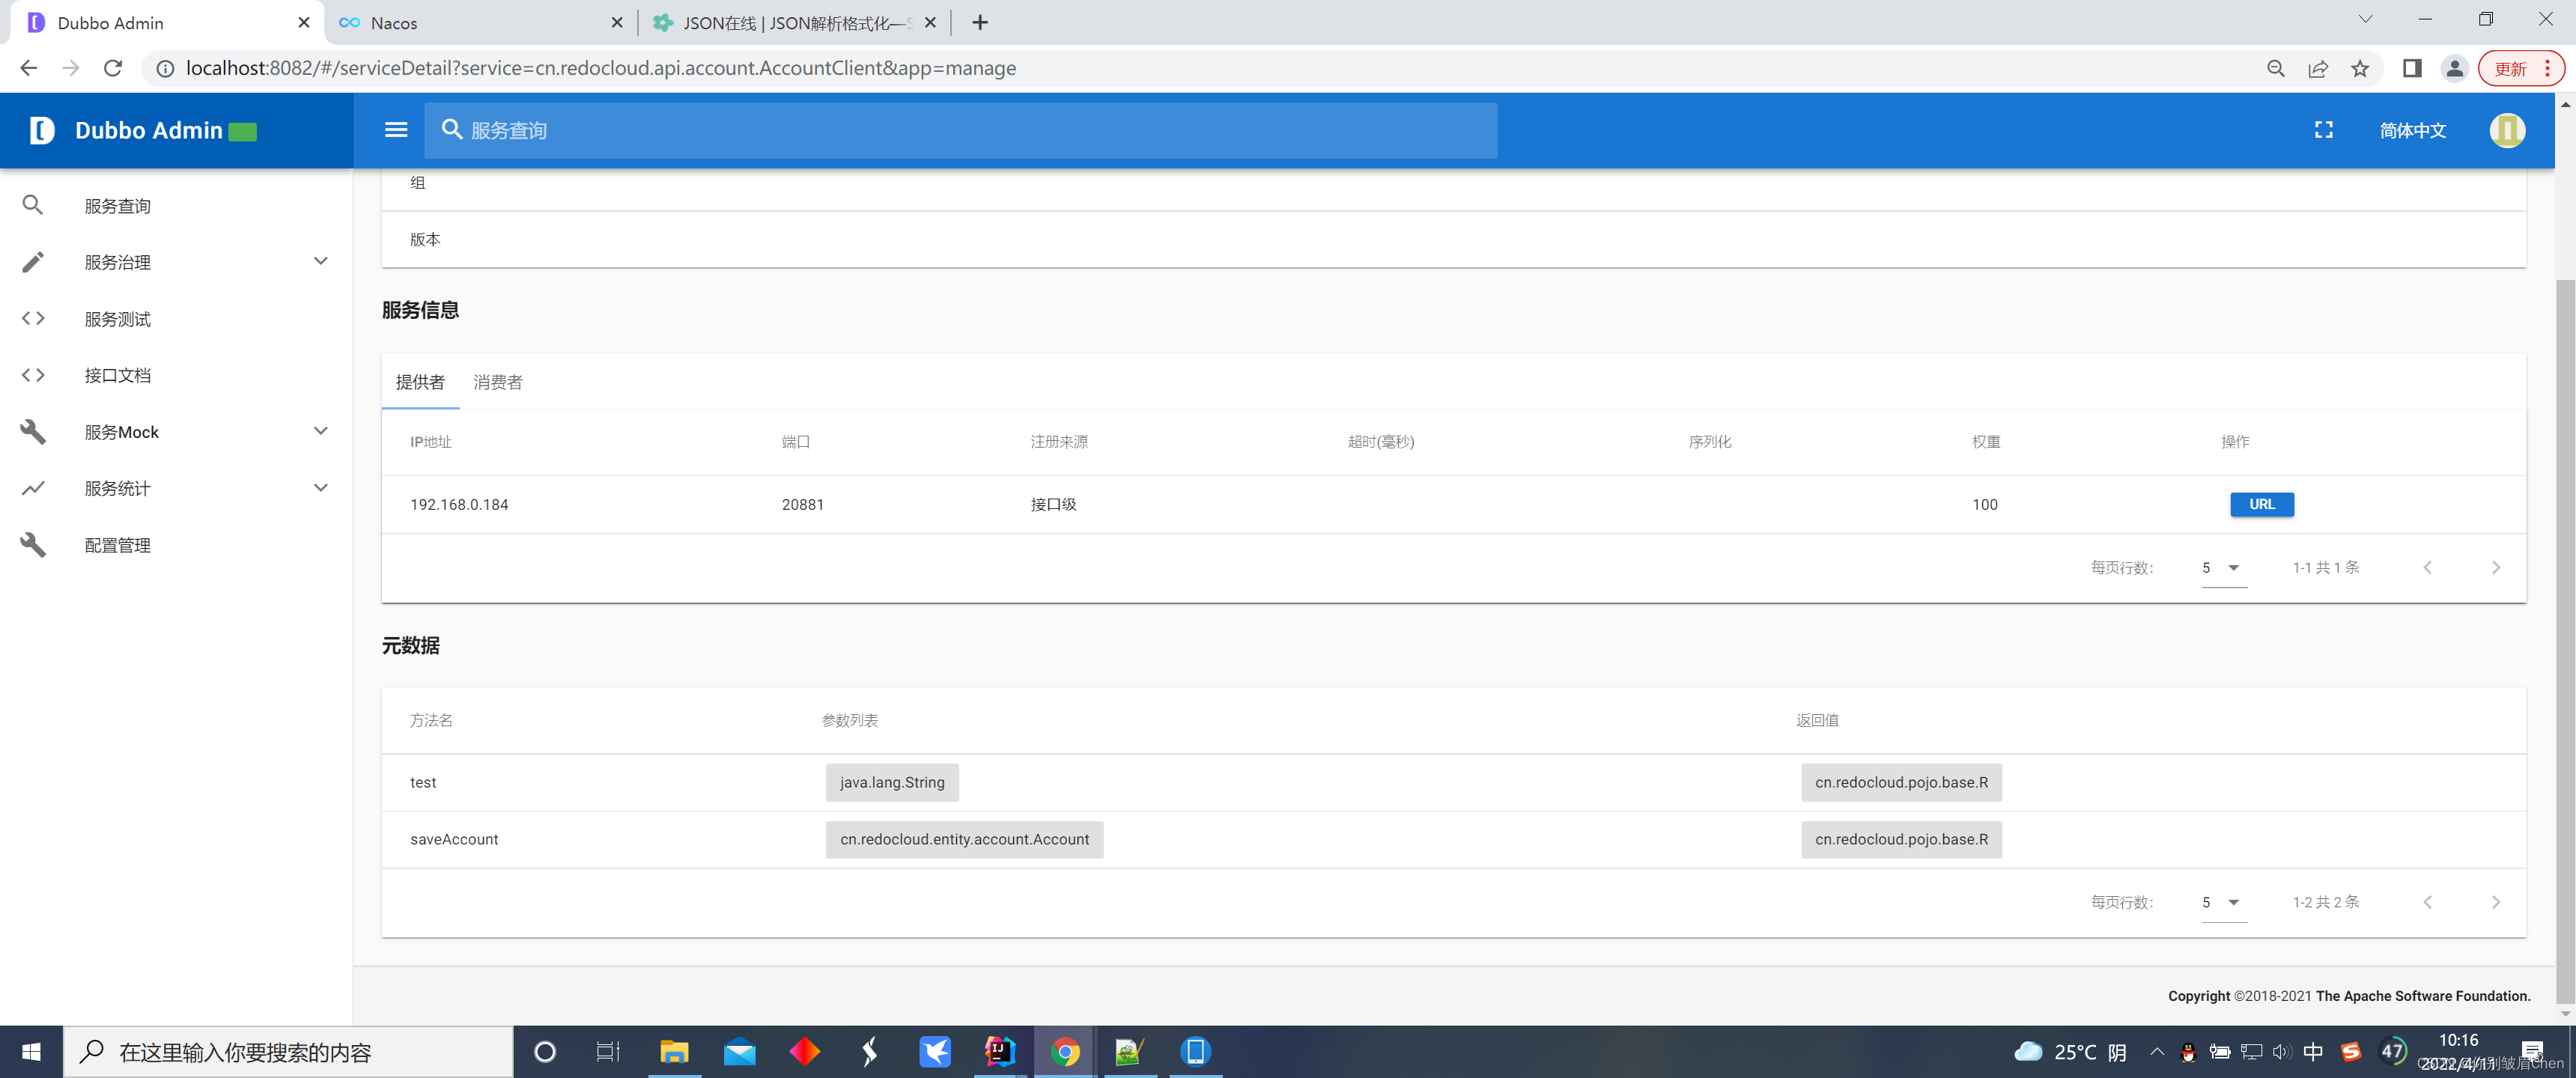Image resolution: width=2576 pixels, height=1078 pixels.
Task: Click the hamburger menu icon in header
Action: coord(396,130)
